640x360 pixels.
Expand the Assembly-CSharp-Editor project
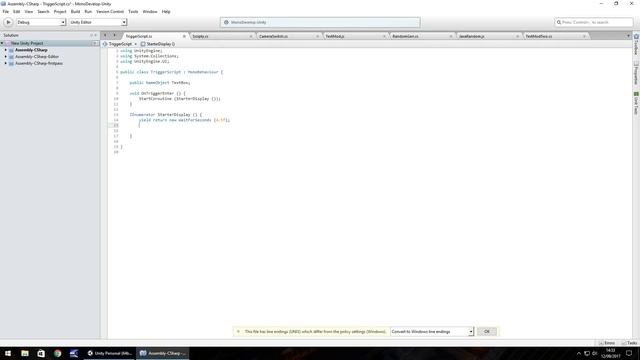click(x=6, y=57)
